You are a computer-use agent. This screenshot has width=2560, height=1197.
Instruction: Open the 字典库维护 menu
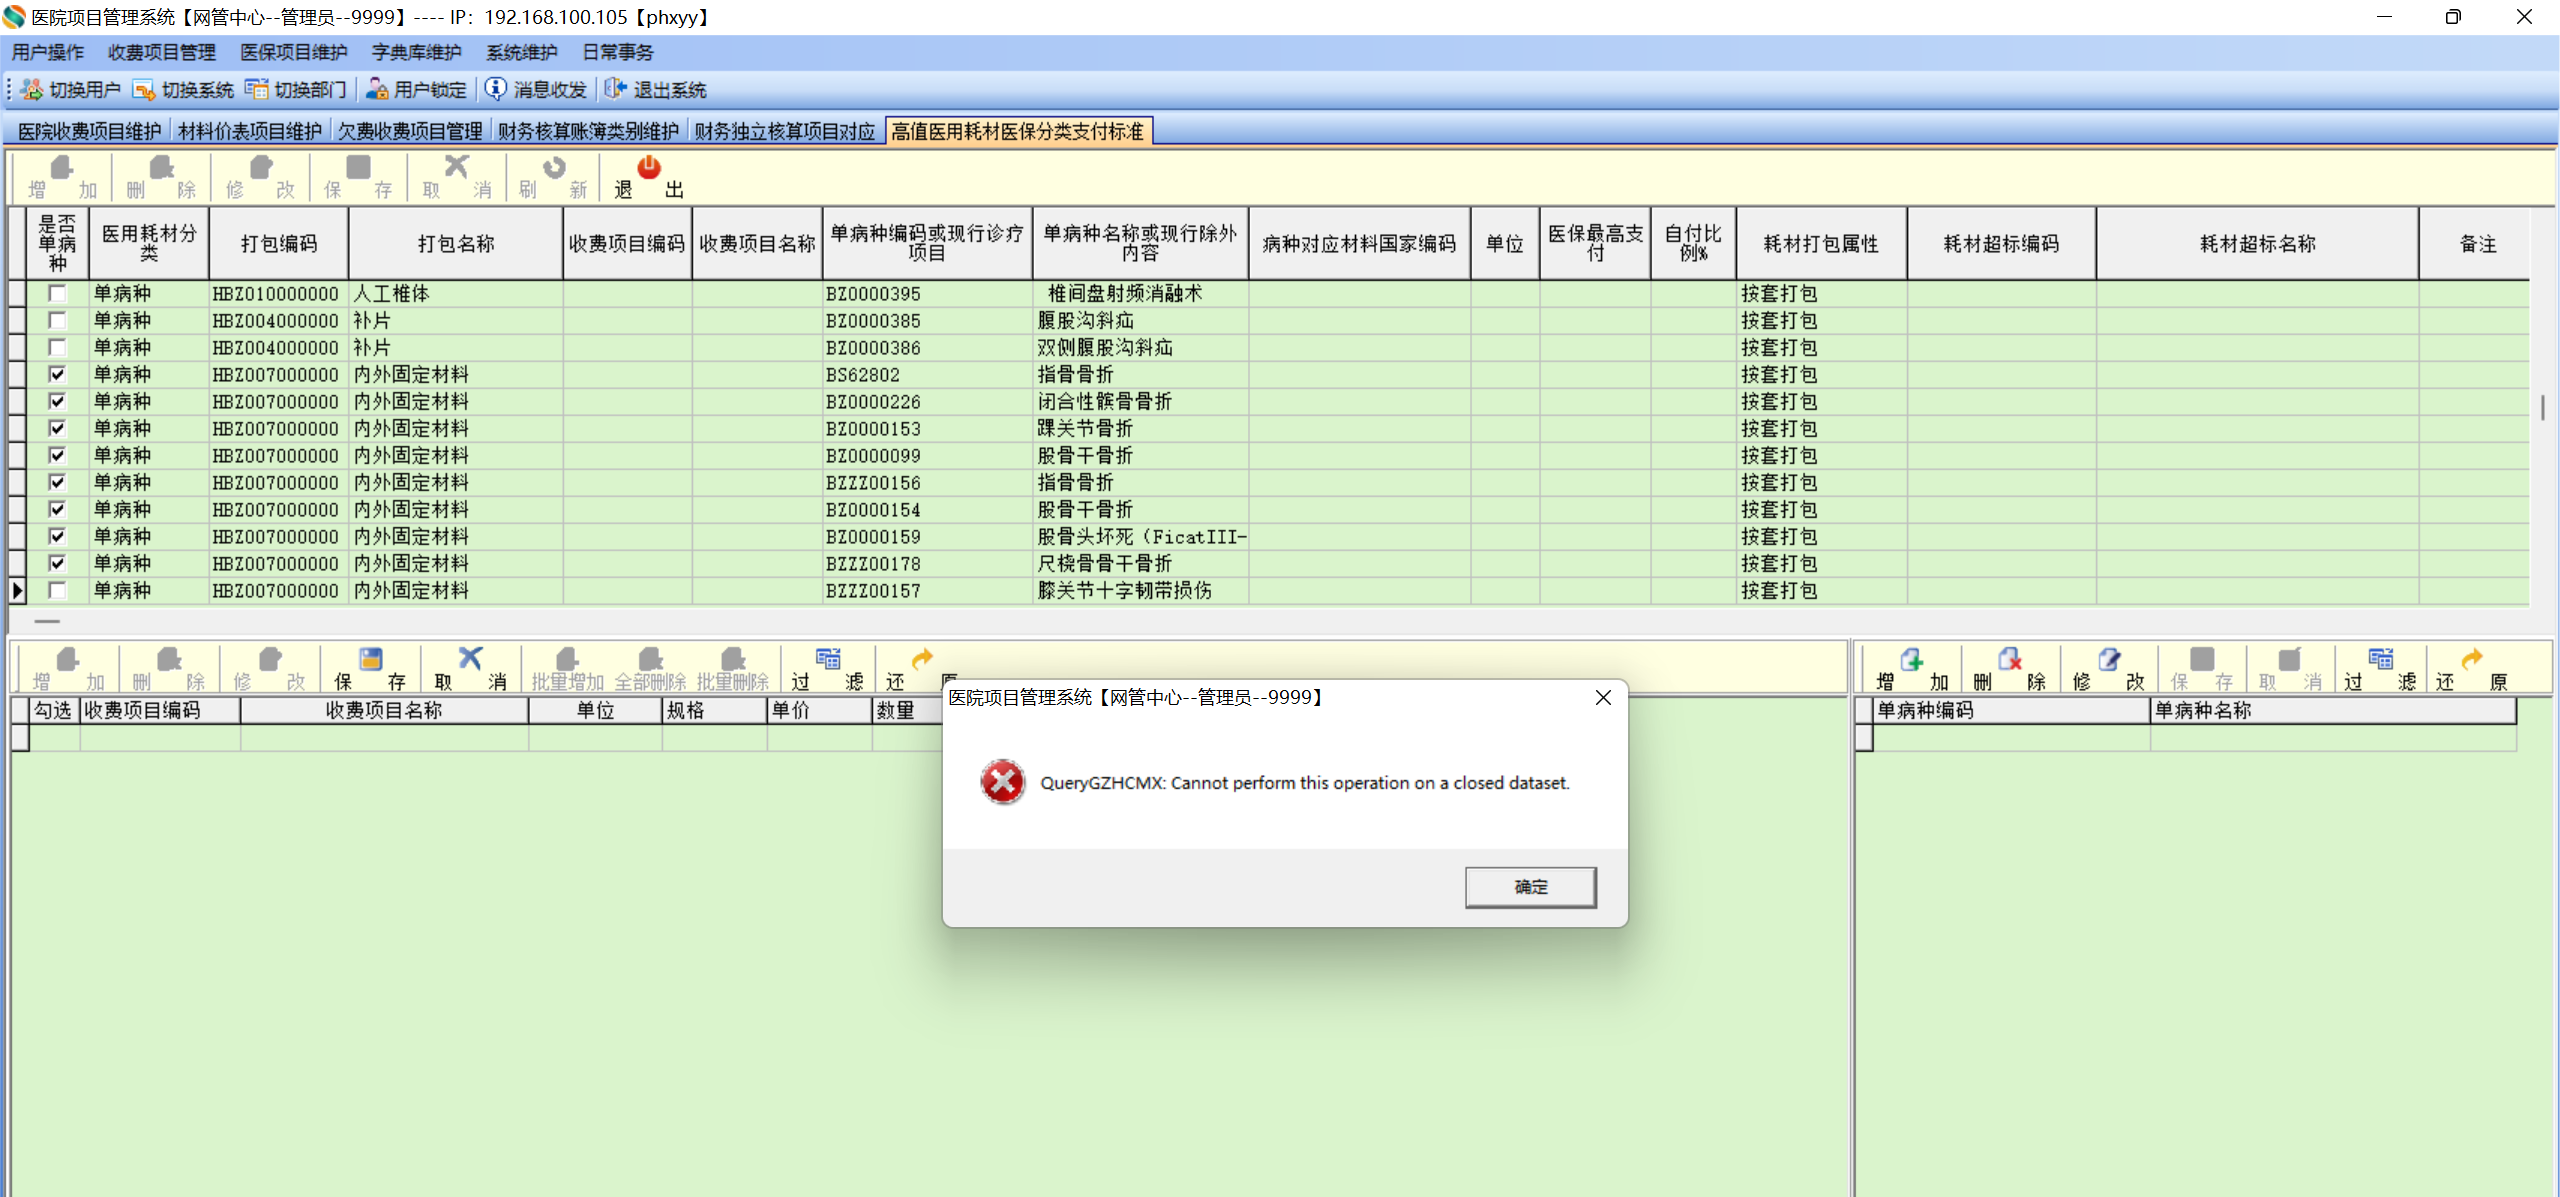click(416, 52)
